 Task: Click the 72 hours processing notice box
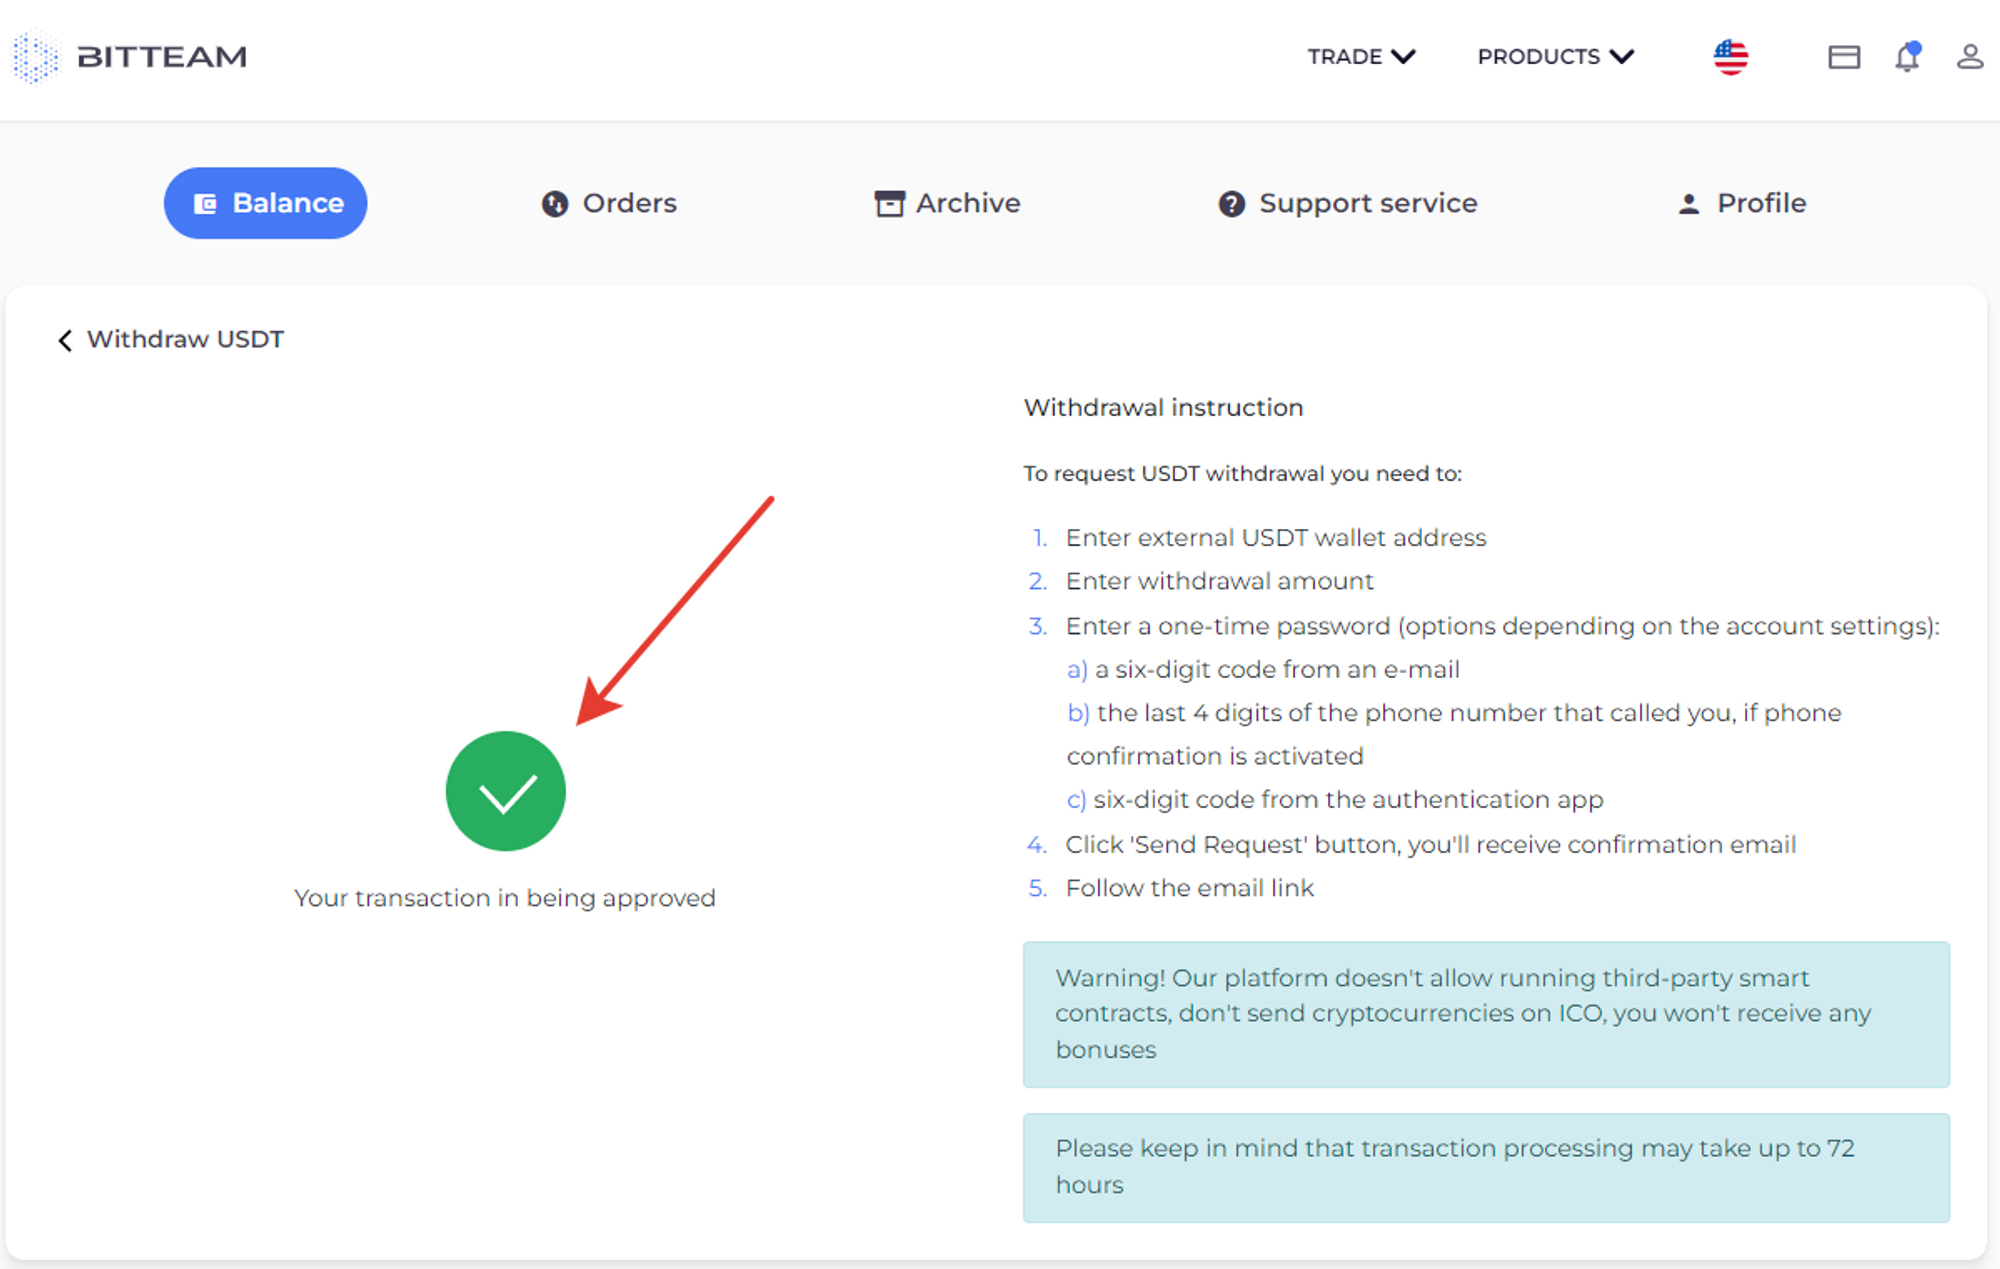coord(1486,1167)
